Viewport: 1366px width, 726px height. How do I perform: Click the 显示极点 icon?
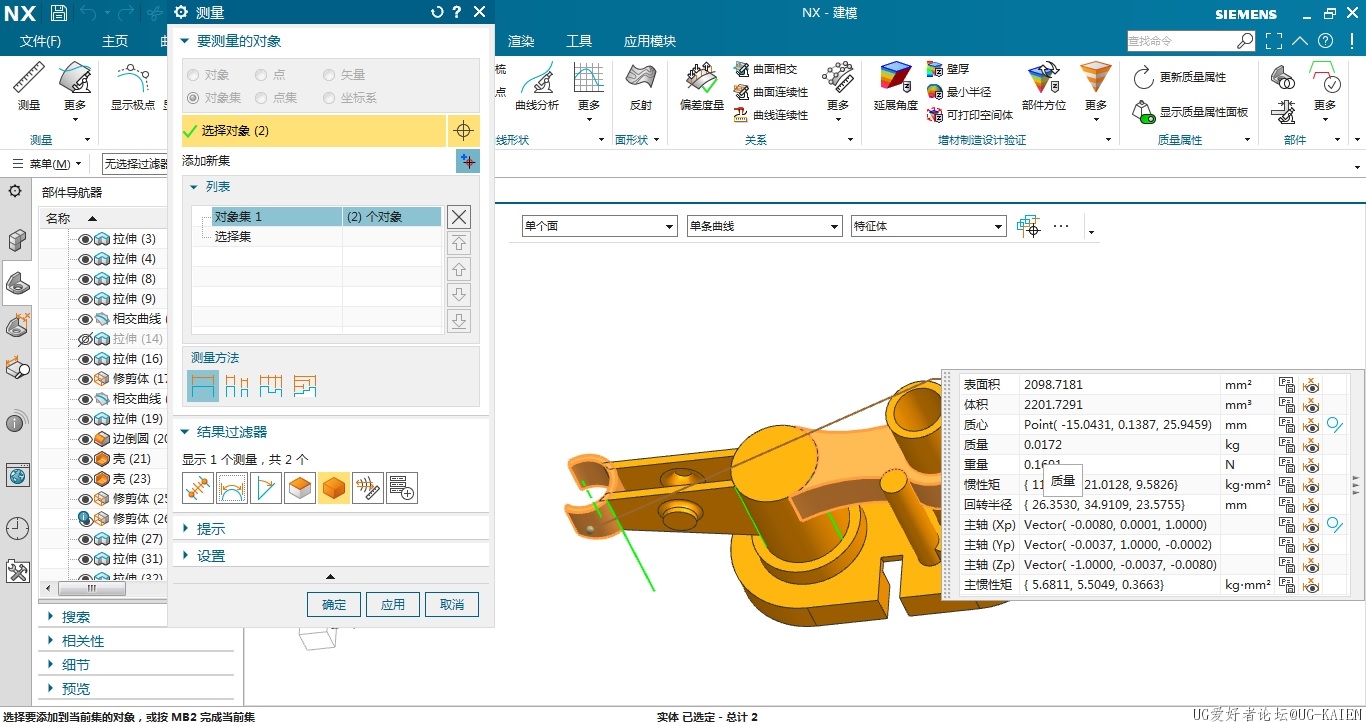point(133,85)
